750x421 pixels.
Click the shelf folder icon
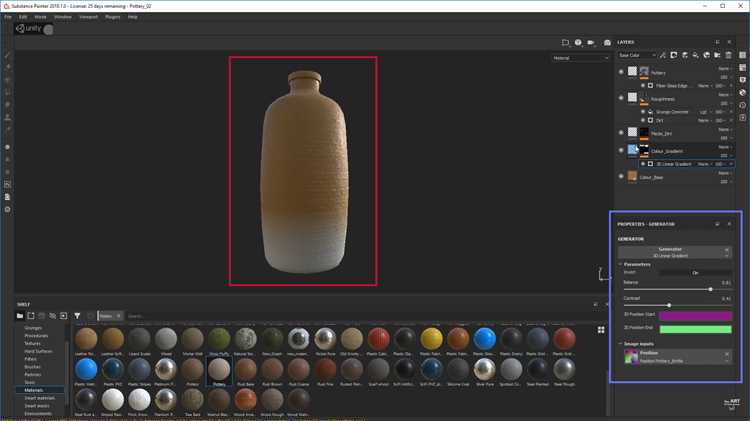click(20, 316)
